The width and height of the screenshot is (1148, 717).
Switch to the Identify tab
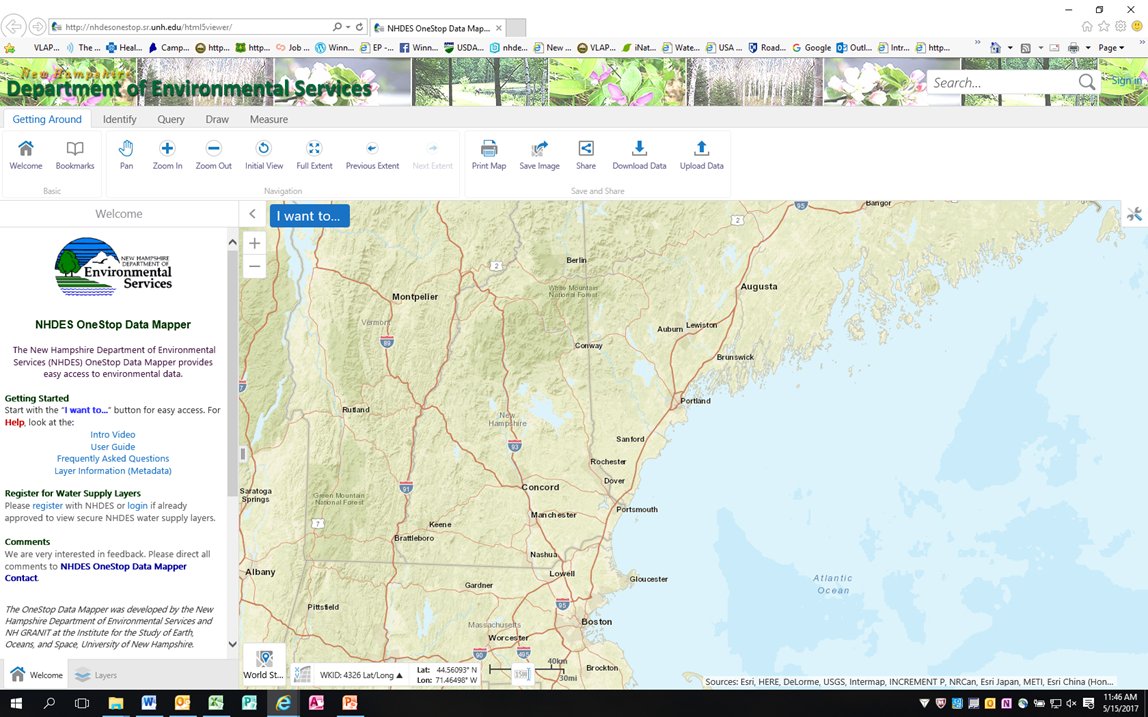119,119
